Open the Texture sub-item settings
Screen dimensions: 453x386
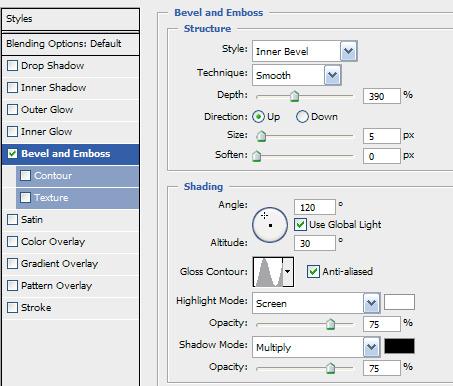click(77, 198)
